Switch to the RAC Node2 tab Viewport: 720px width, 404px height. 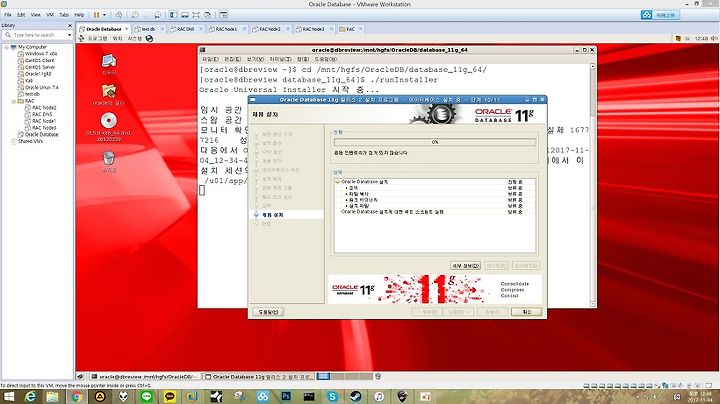270,29
